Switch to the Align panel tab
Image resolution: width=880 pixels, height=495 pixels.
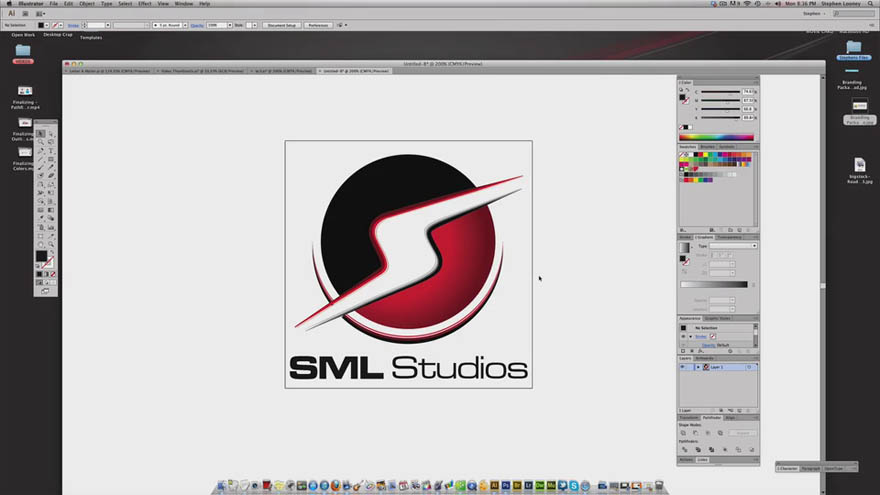click(730, 418)
